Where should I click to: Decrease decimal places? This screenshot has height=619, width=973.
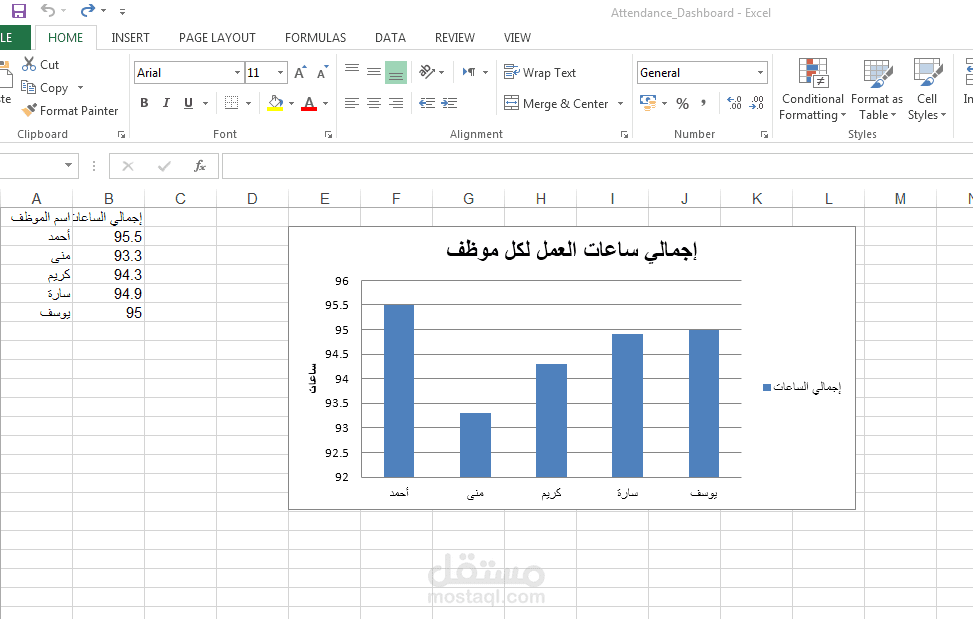pyautogui.click(x=756, y=103)
